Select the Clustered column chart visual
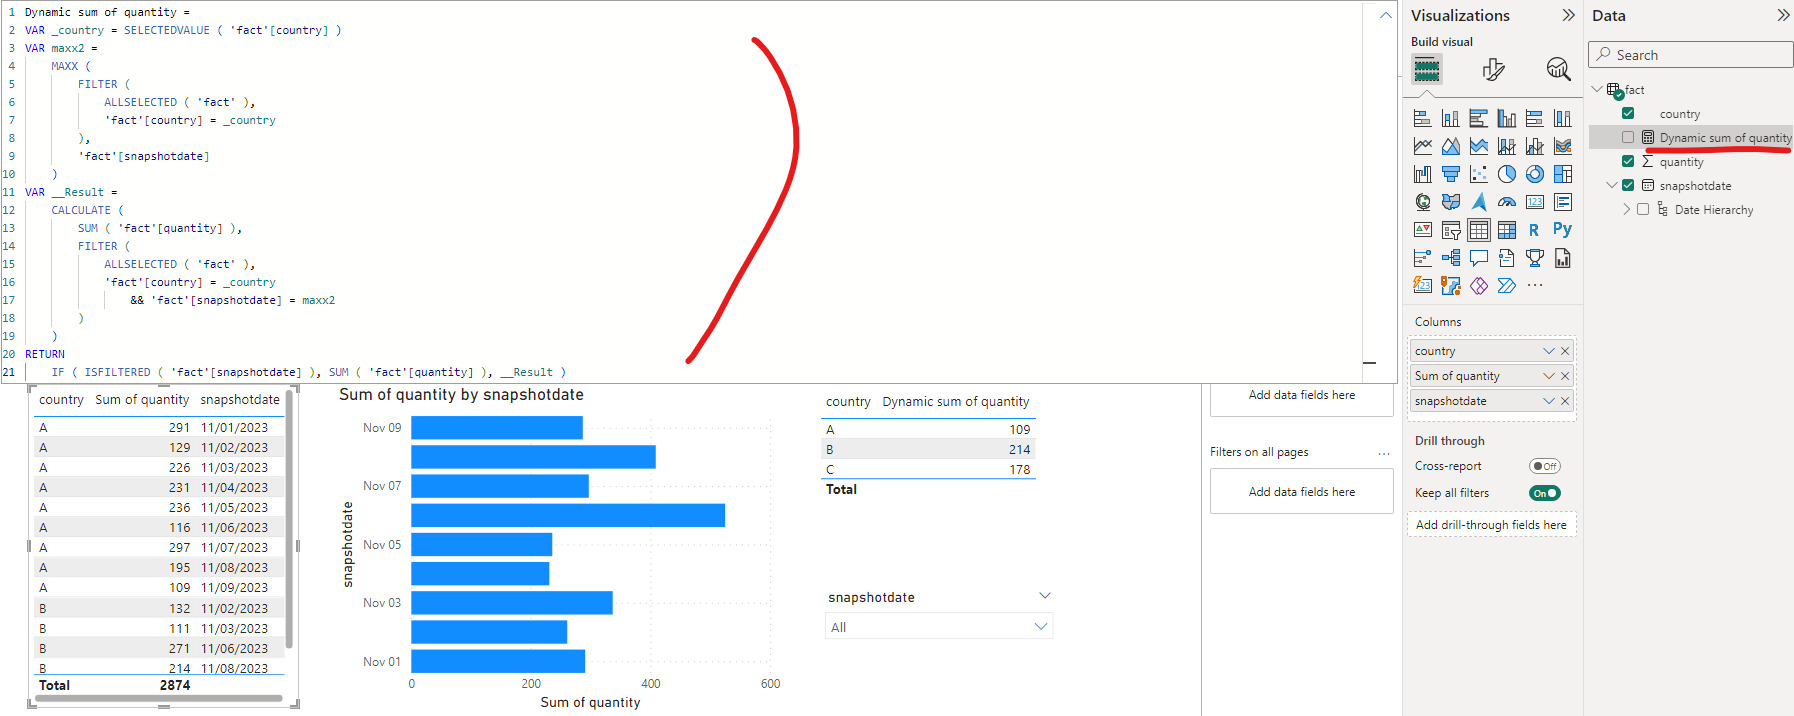The width and height of the screenshot is (1794, 716). pos(1506,118)
